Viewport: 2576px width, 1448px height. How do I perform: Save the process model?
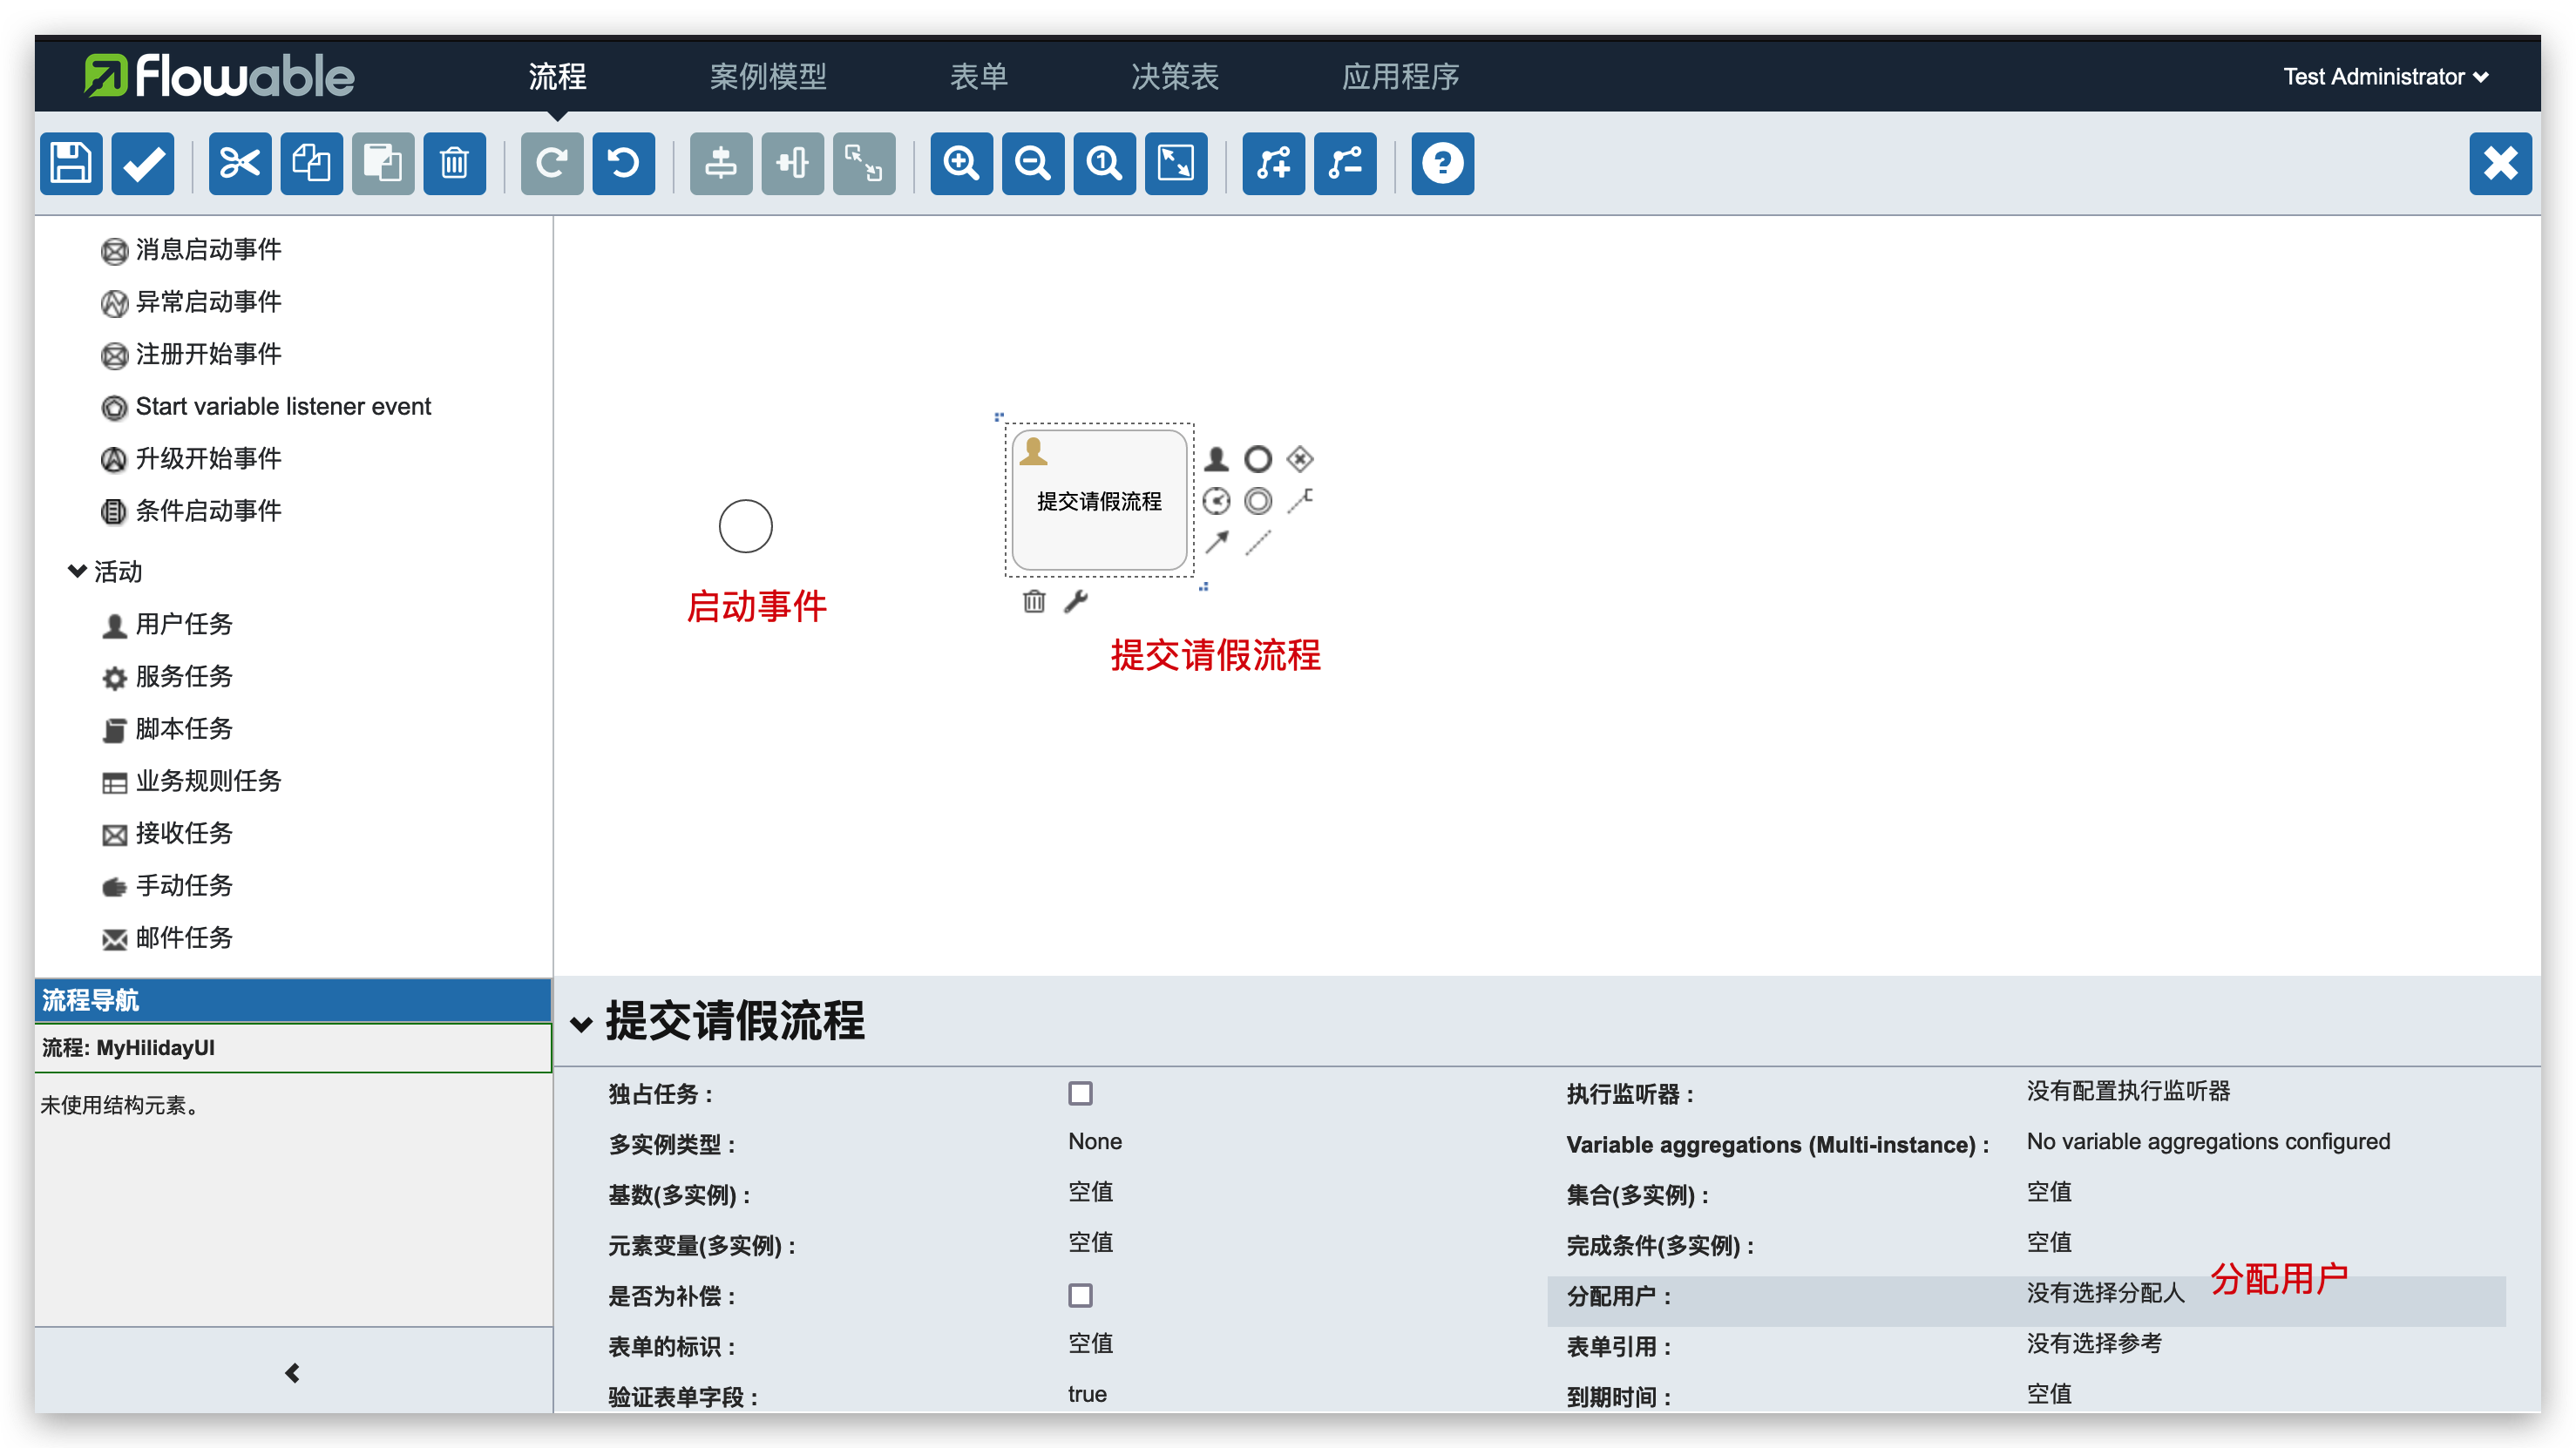[70, 163]
